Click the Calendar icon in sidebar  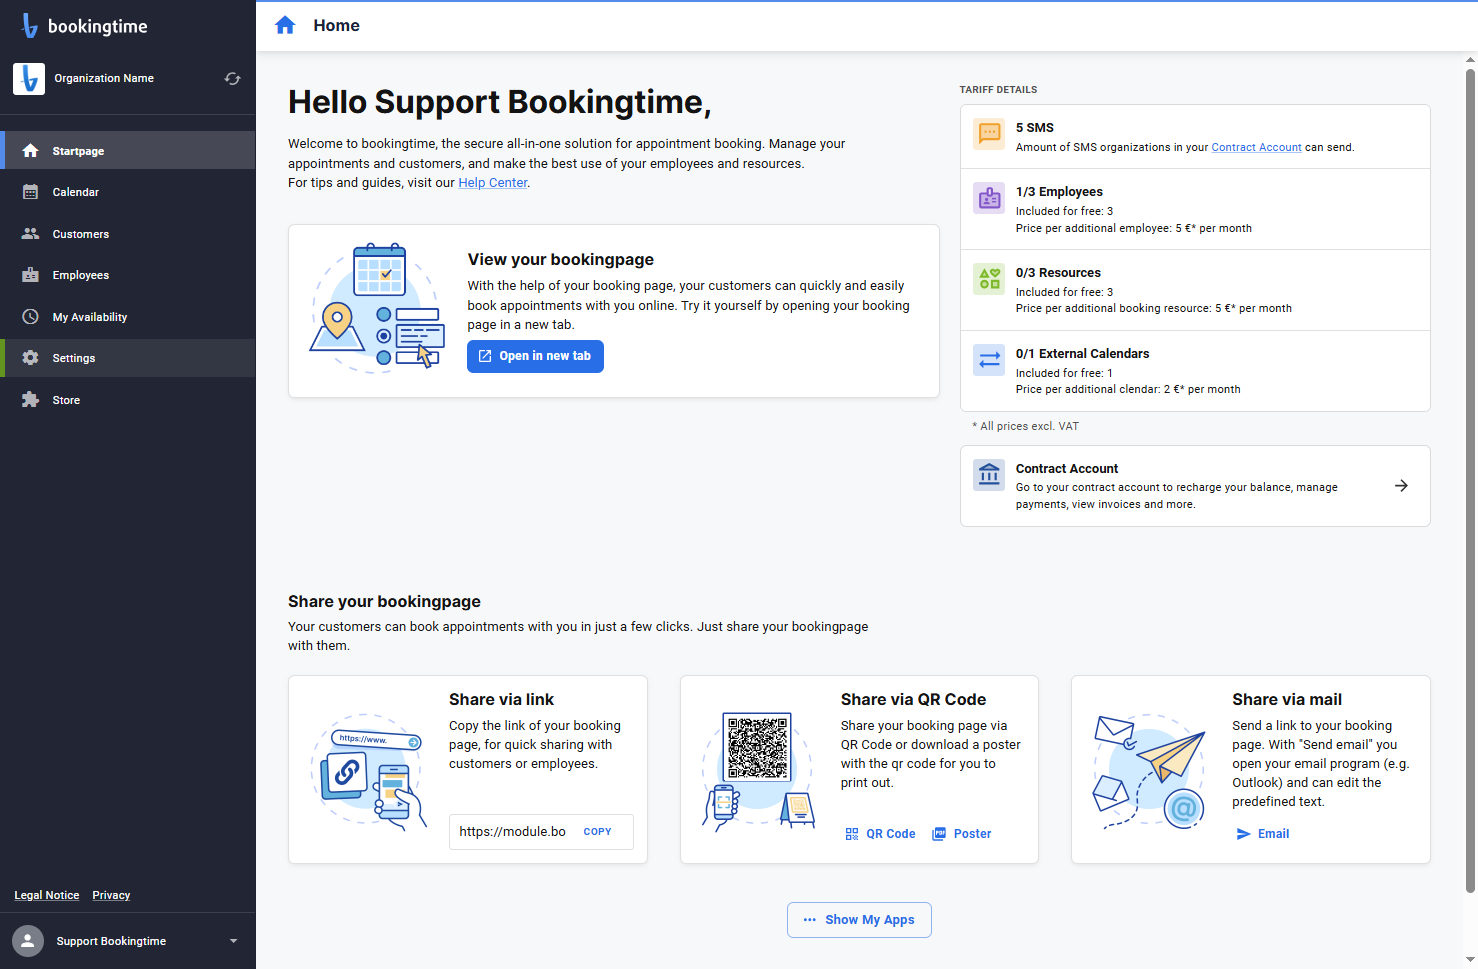[31, 192]
